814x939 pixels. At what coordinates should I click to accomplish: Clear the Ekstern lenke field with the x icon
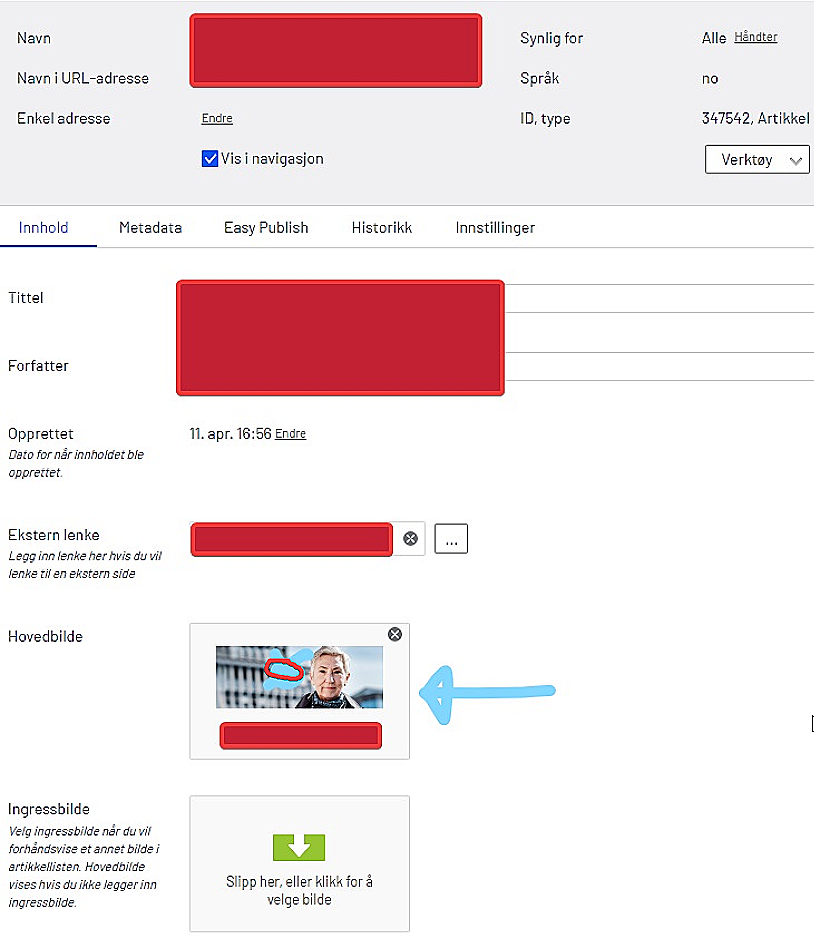point(410,539)
